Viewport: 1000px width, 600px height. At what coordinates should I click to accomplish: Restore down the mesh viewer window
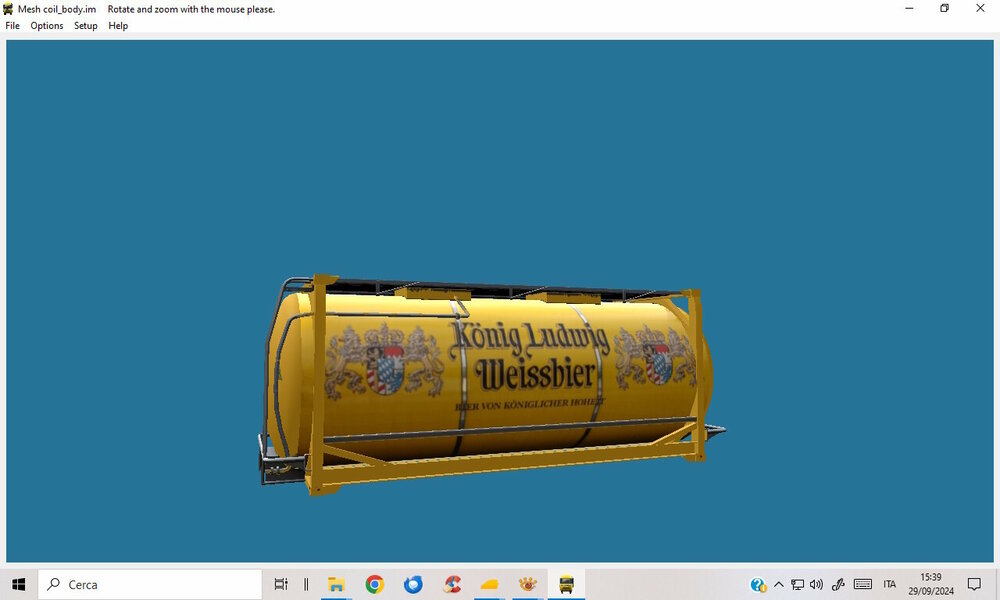[x=945, y=8]
